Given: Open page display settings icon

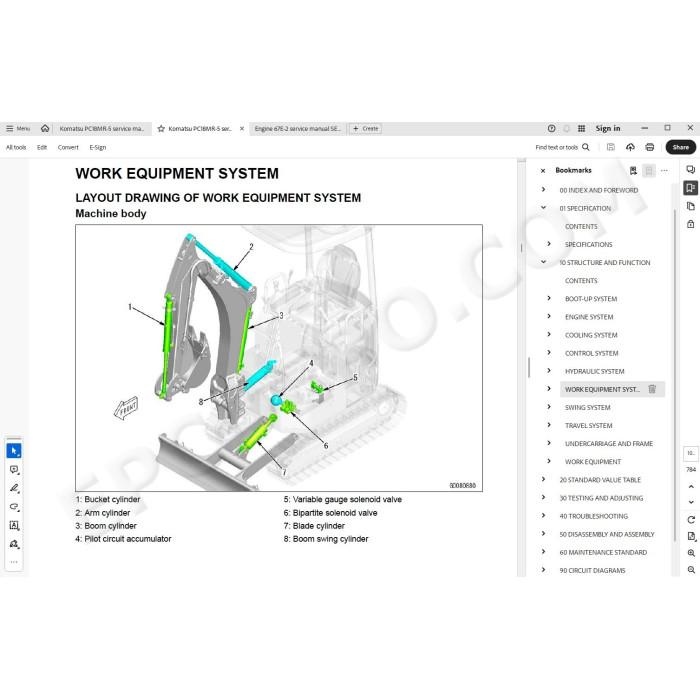Looking at the screenshot, I should [x=691, y=536].
